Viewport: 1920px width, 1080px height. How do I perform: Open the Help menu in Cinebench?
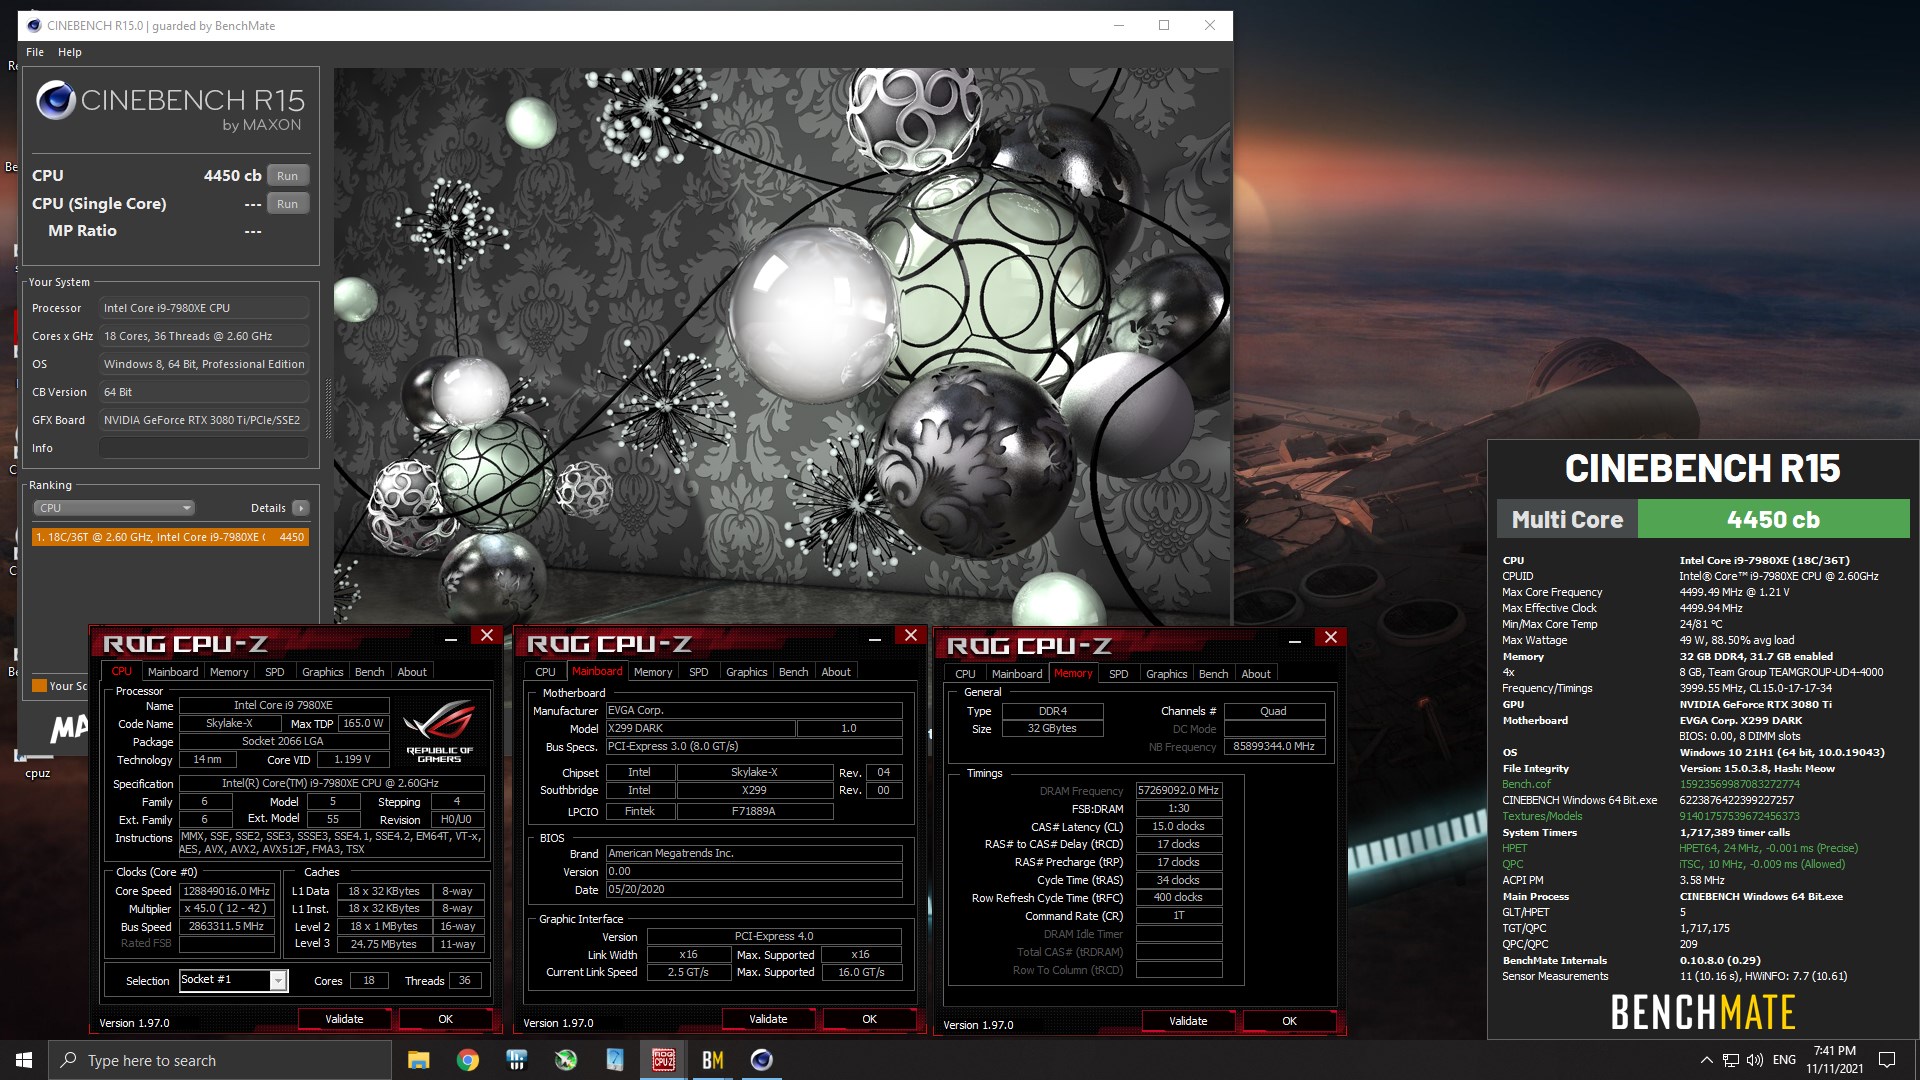coord(69,52)
